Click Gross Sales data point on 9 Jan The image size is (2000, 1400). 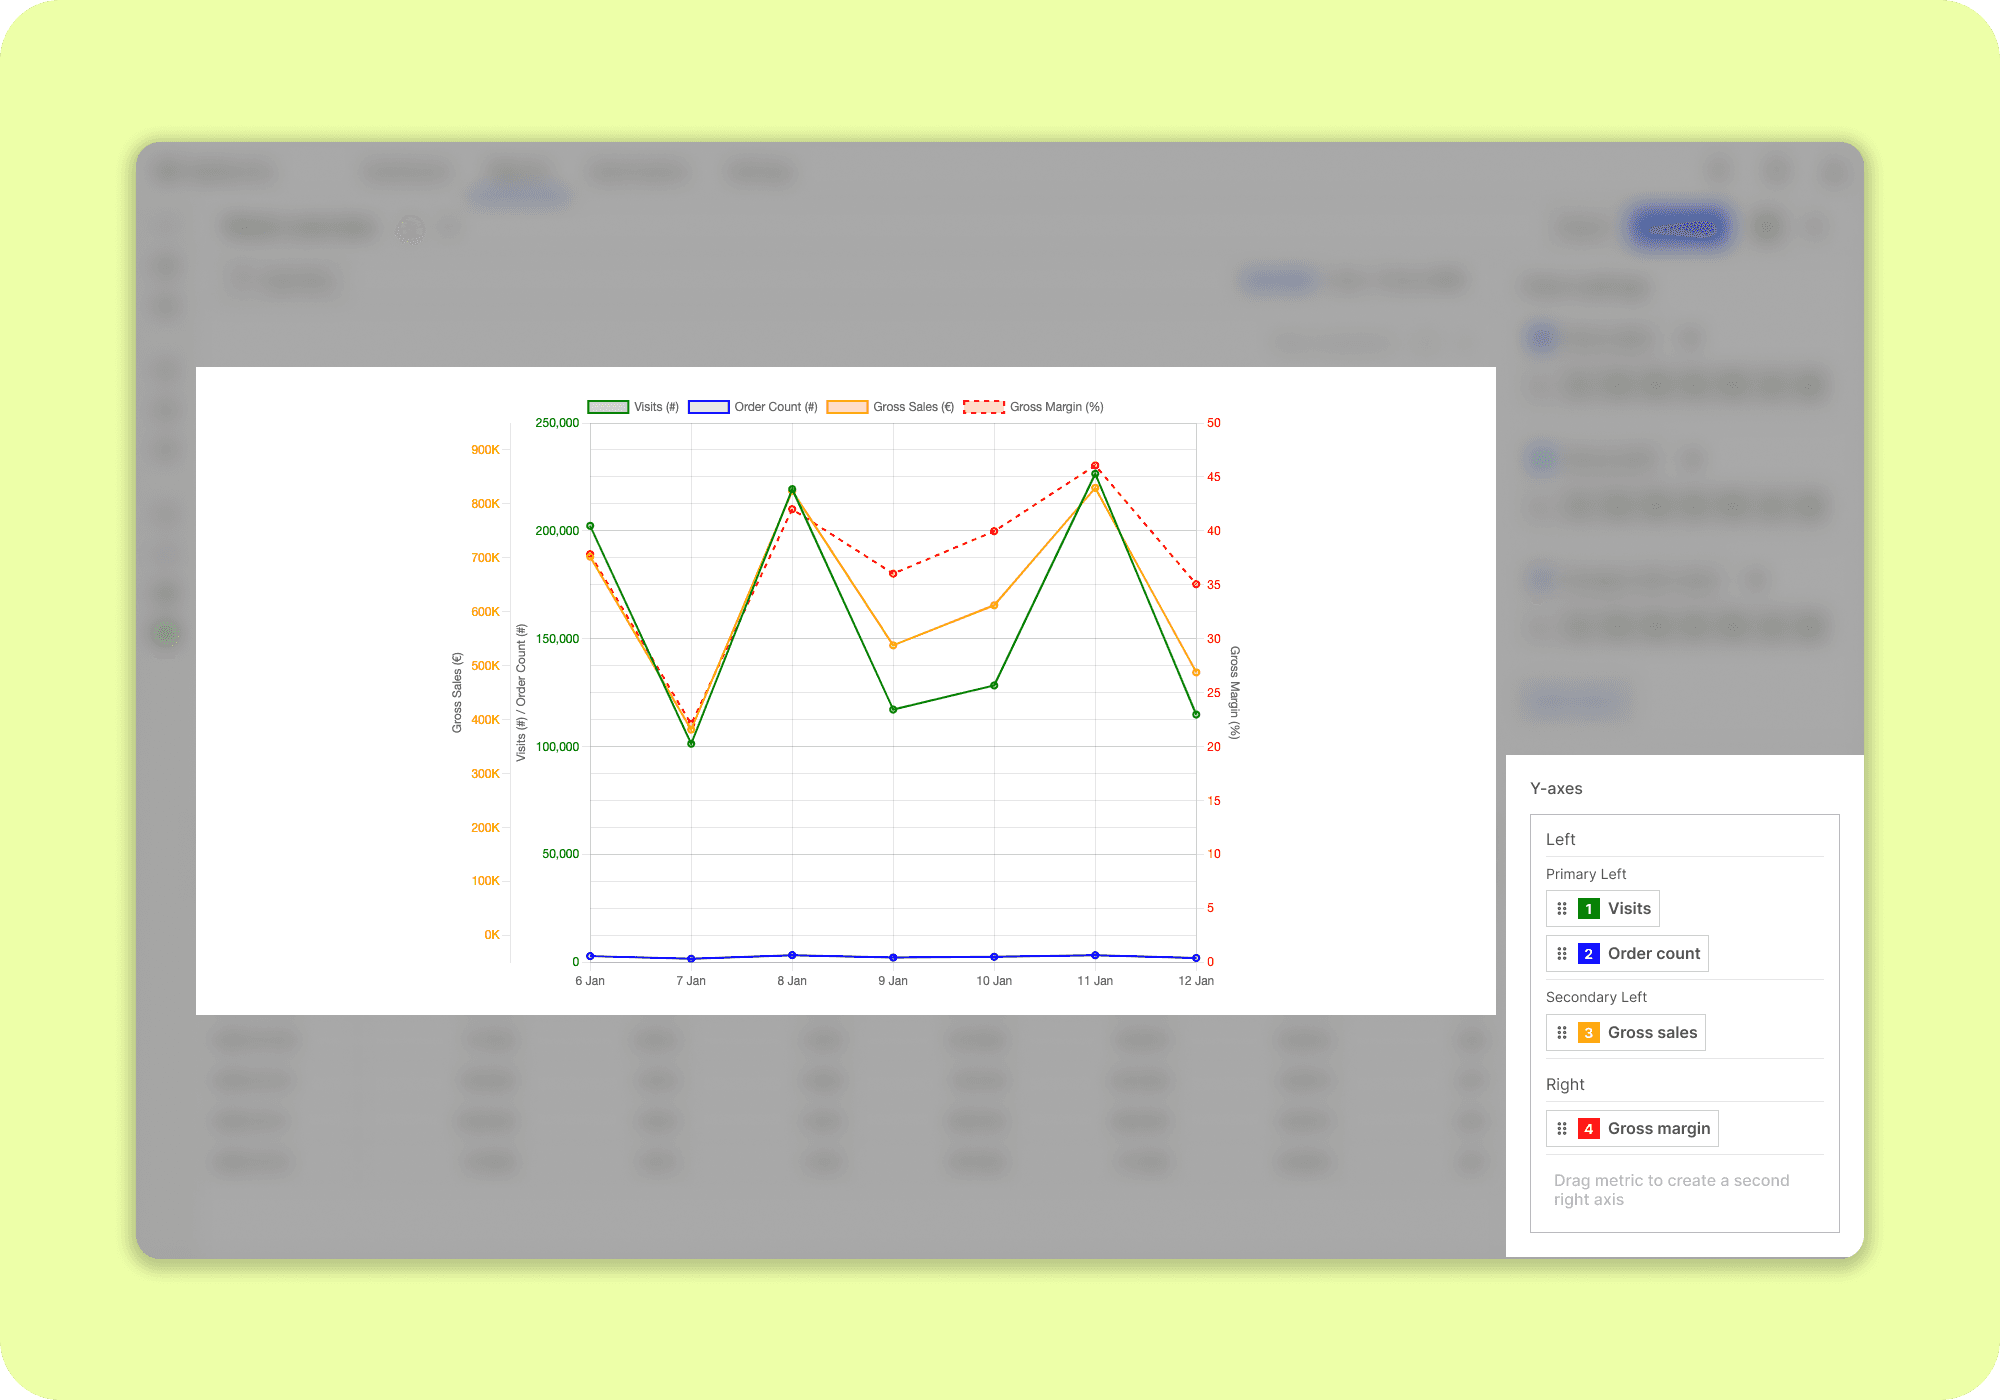point(893,645)
